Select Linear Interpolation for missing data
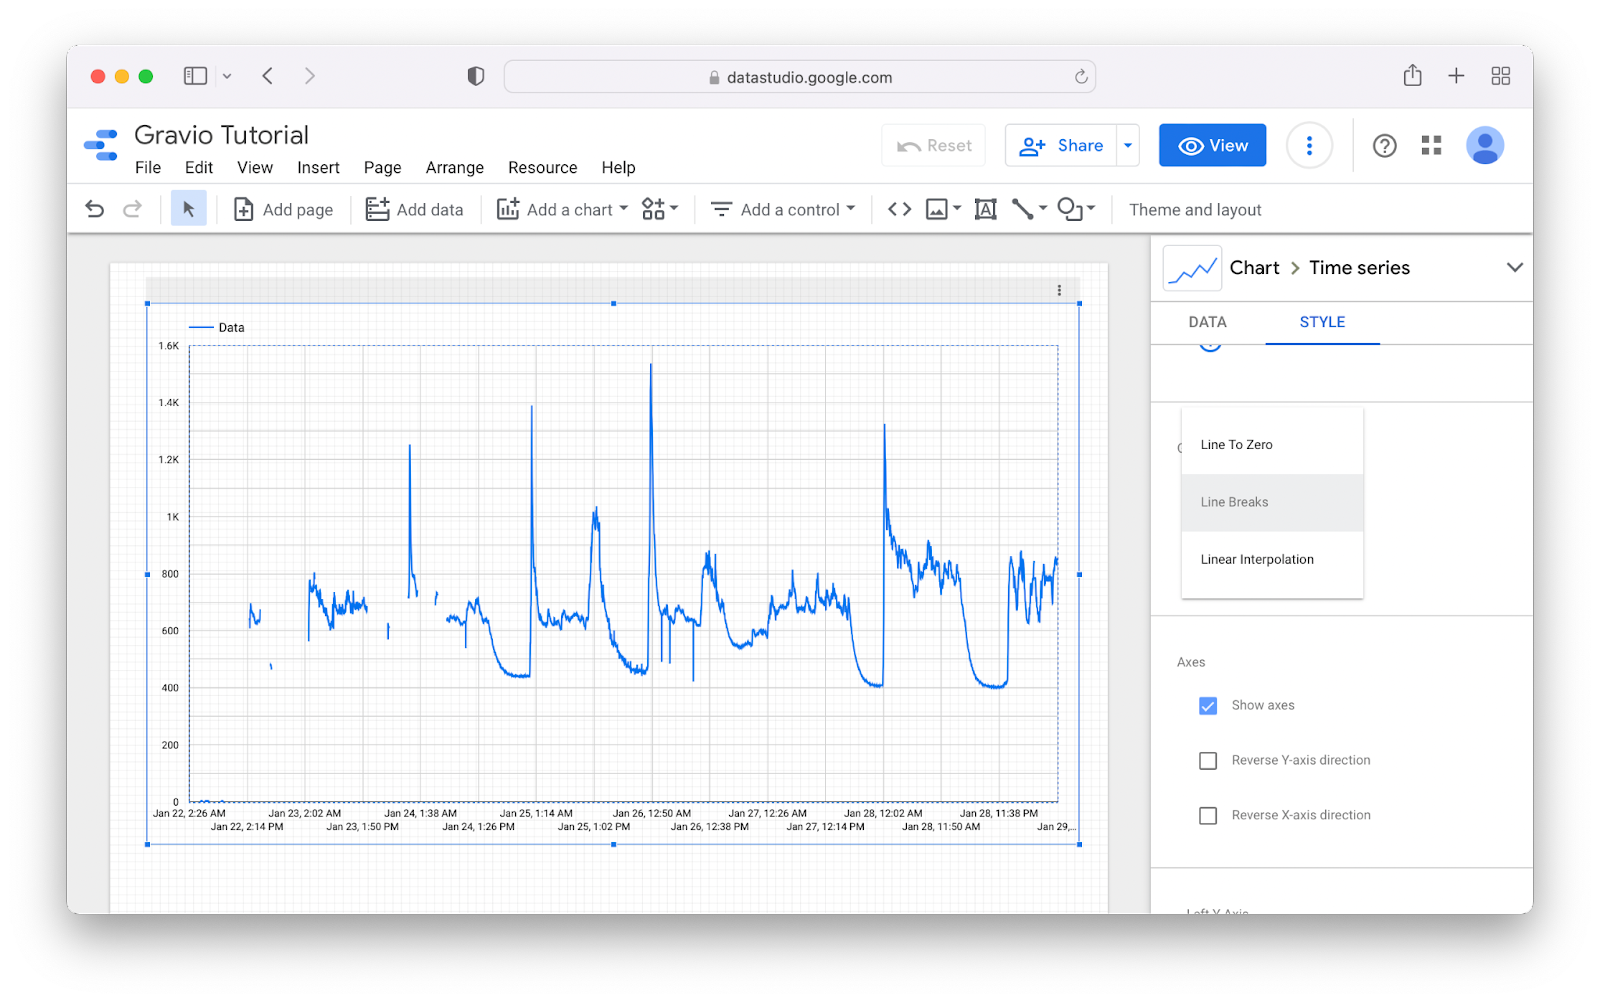1600x1002 pixels. point(1257,559)
